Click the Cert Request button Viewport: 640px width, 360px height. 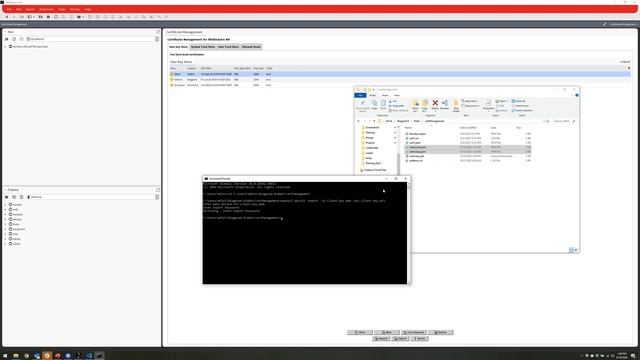click(414, 332)
